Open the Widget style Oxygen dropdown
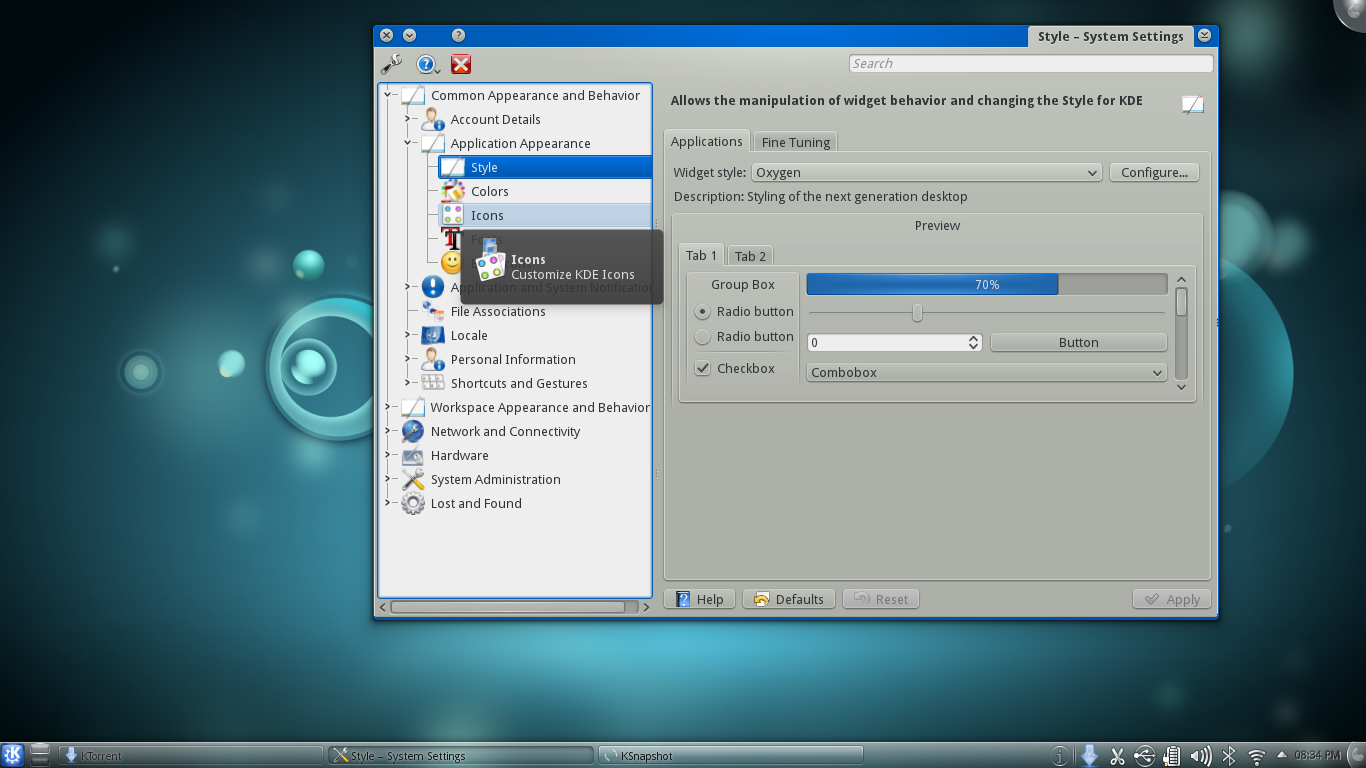The height and width of the screenshot is (768, 1366). click(926, 172)
